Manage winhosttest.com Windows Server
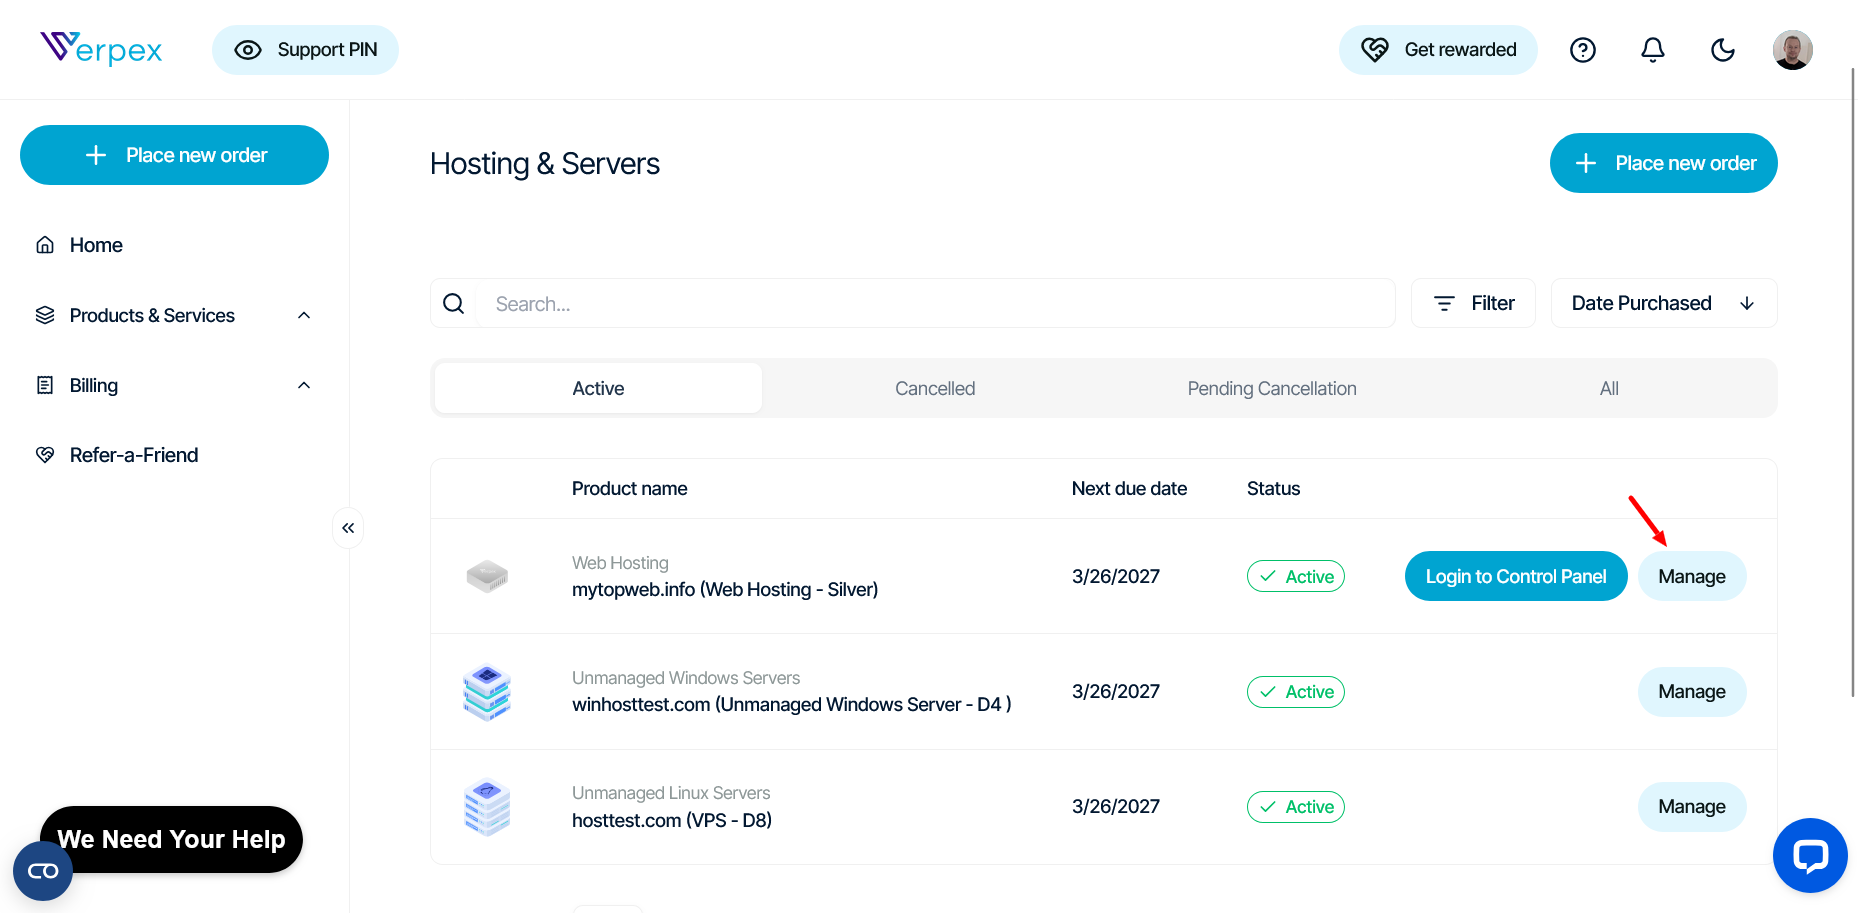1858x913 pixels. click(x=1692, y=691)
